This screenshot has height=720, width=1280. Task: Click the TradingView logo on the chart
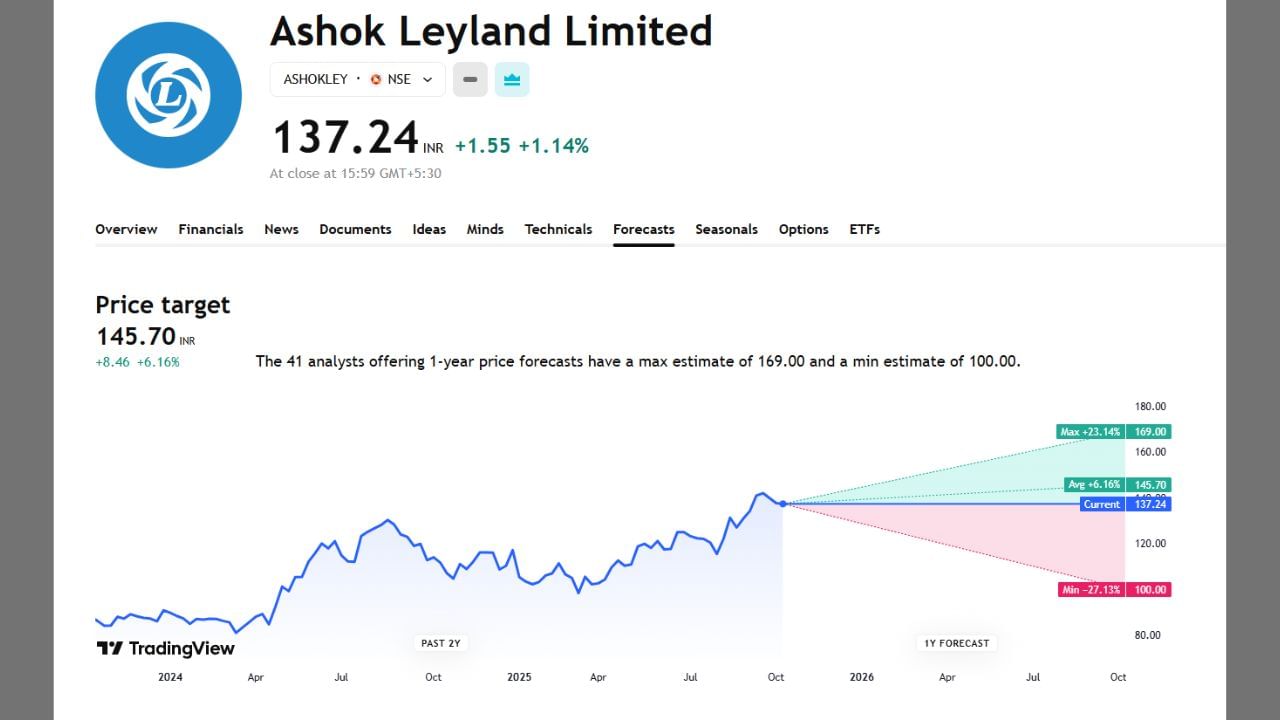coord(163,647)
